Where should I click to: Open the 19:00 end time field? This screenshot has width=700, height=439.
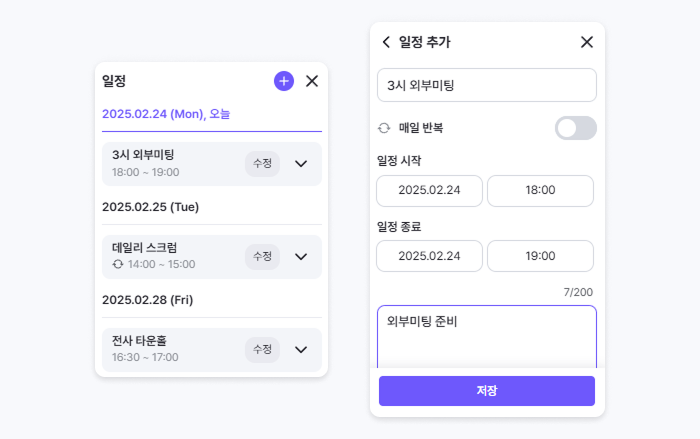click(x=540, y=256)
